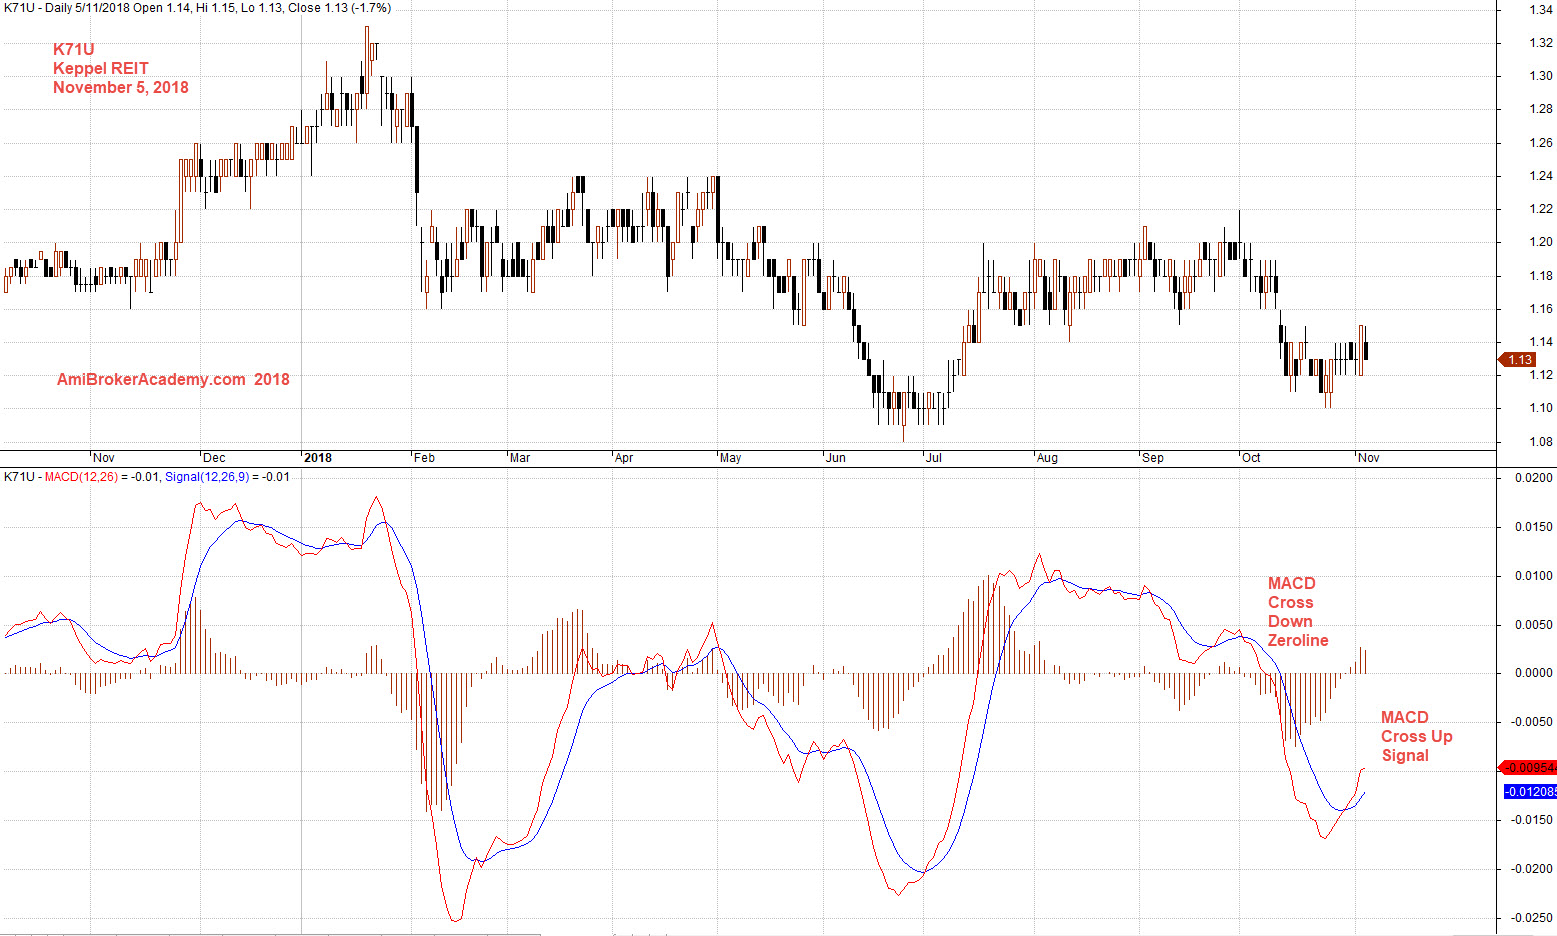Click the 'Mar' month label on time axis
This screenshot has width=1557, height=936.
(520, 458)
